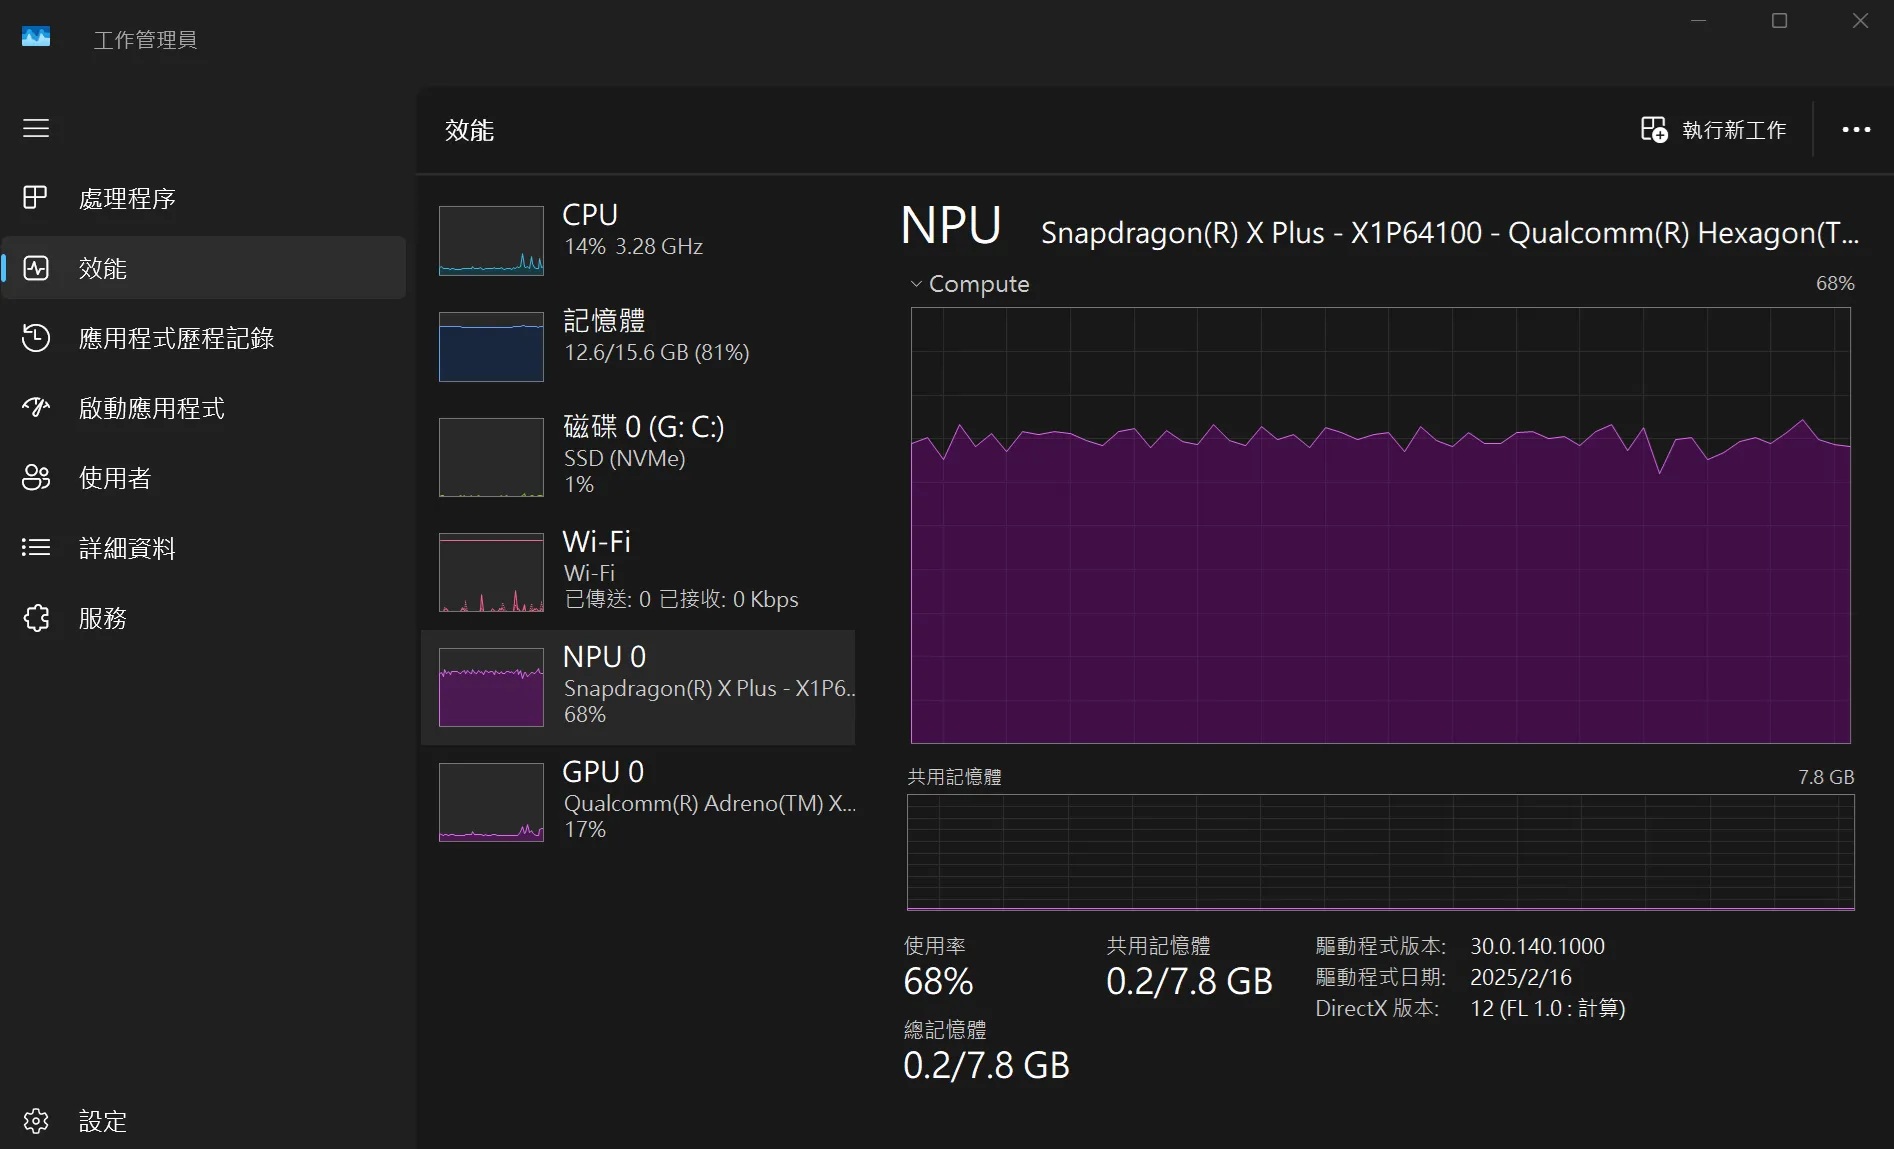Click the Run new task (執行新工作) icon
This screenshot has height=1149, width=1894.
[x=1654, y=130]
